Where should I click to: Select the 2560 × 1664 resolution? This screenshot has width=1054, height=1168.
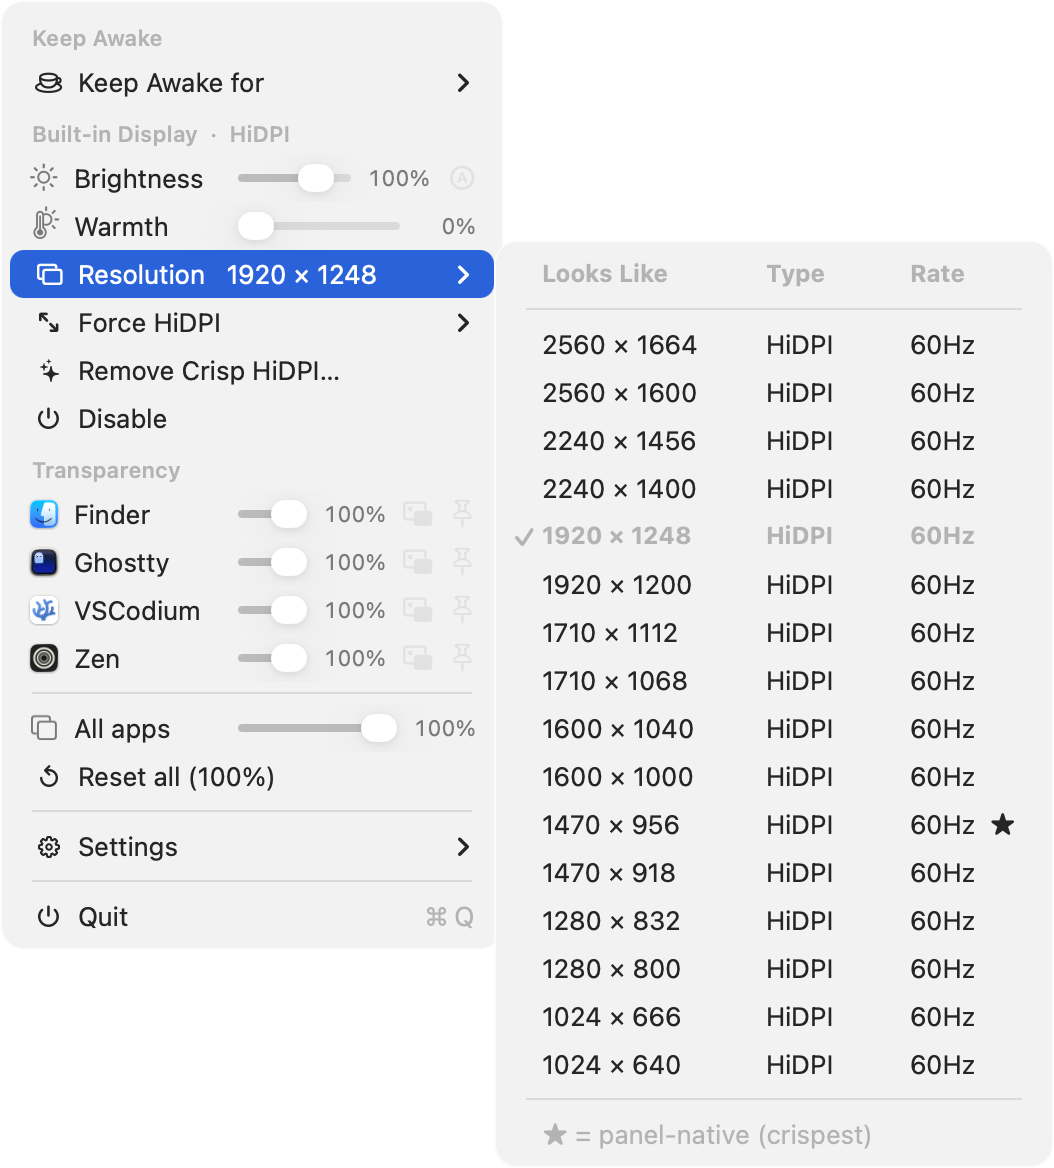click(773, 345)
